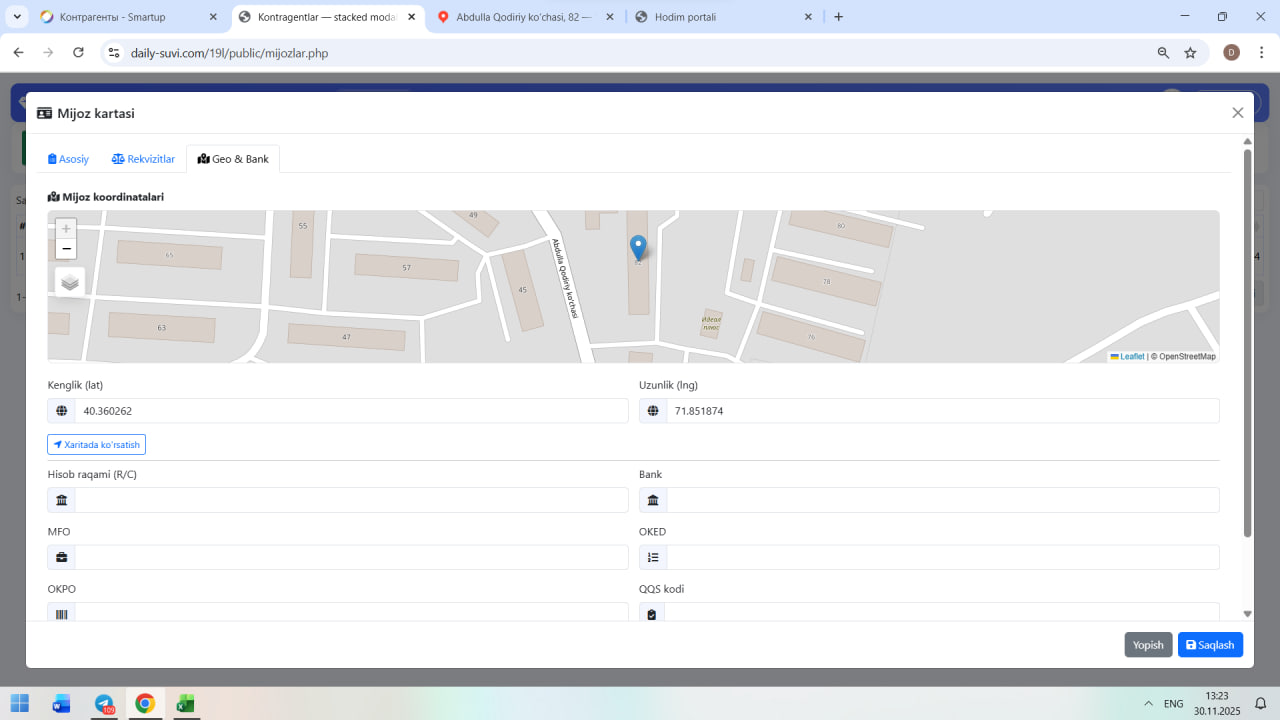This screenshot has height=720, width=1280.
Task: Open a new browser tab
Action: pyautogui.click(x=838, y=17)
